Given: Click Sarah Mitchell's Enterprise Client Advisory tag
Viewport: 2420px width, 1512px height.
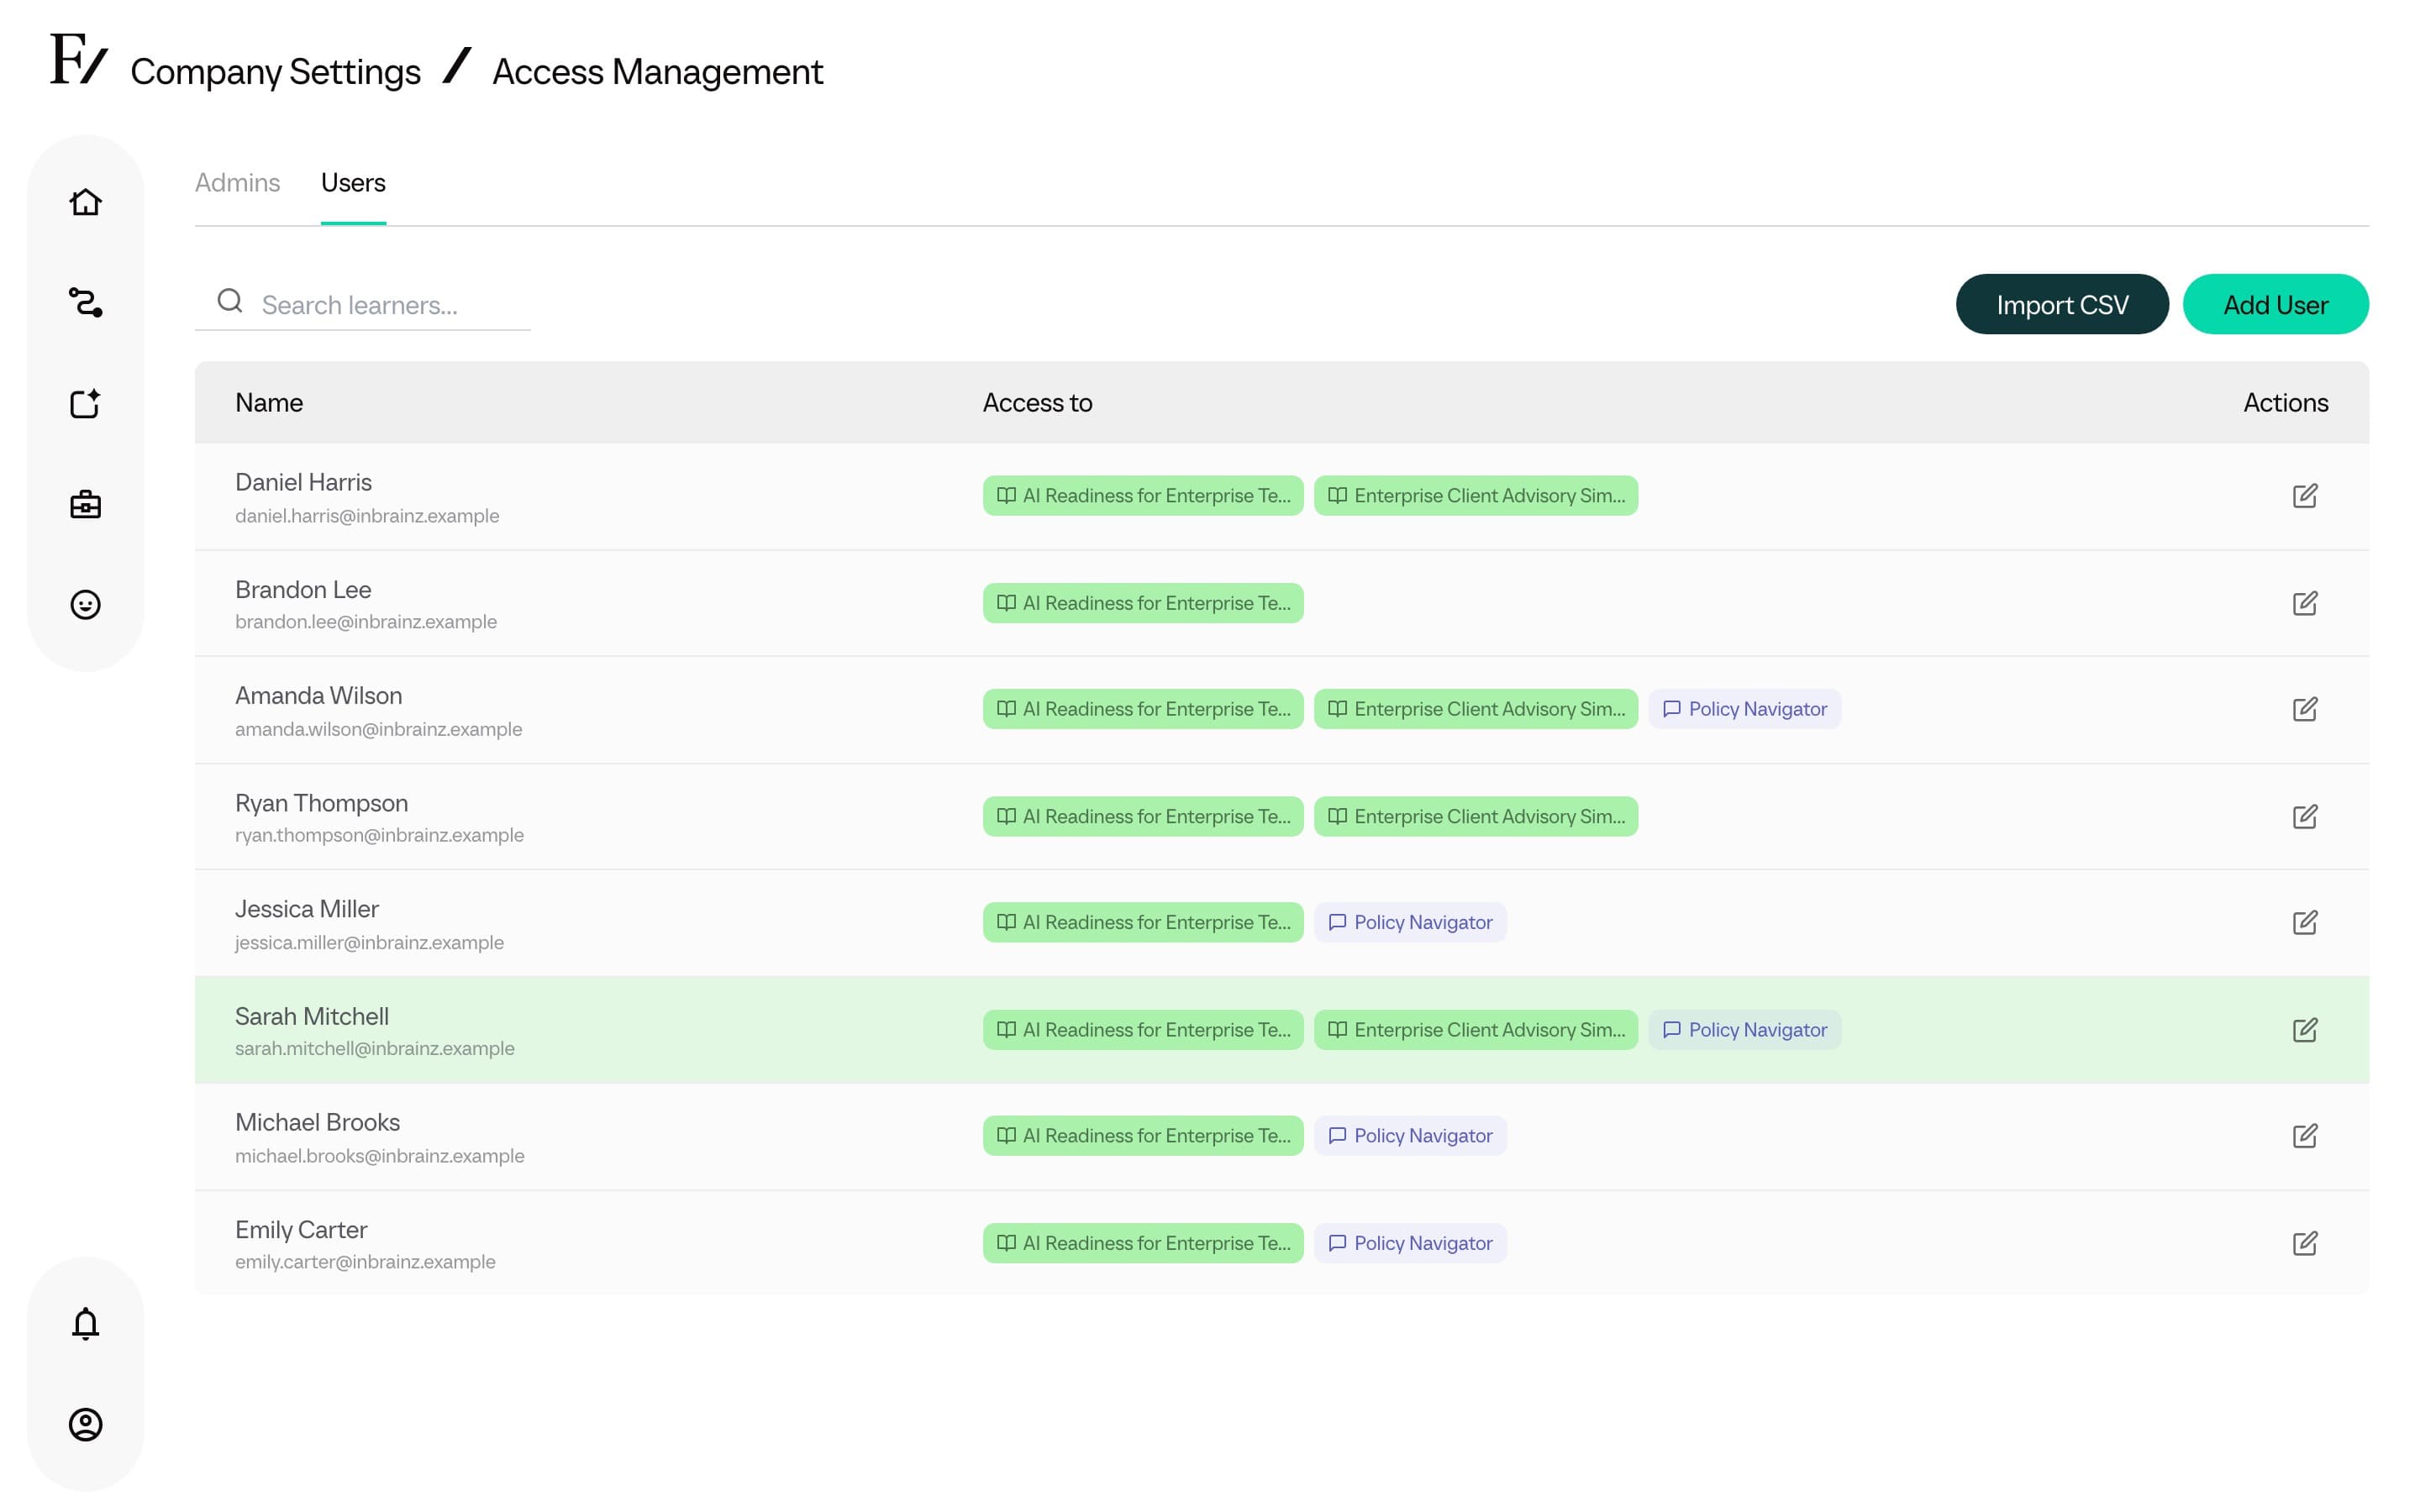Looking at the screenshot, I should point(1475,1030).
